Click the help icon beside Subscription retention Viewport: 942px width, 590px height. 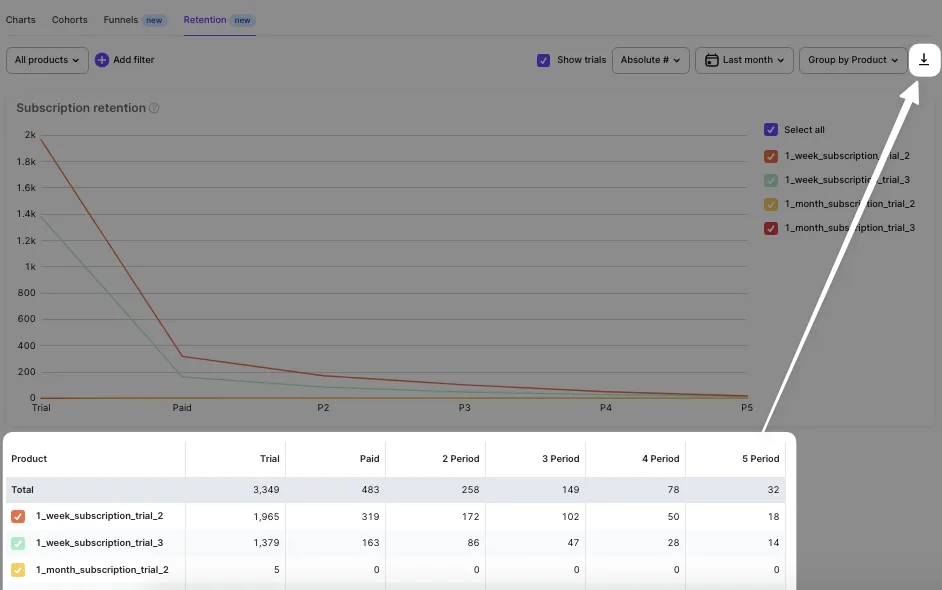155,108
